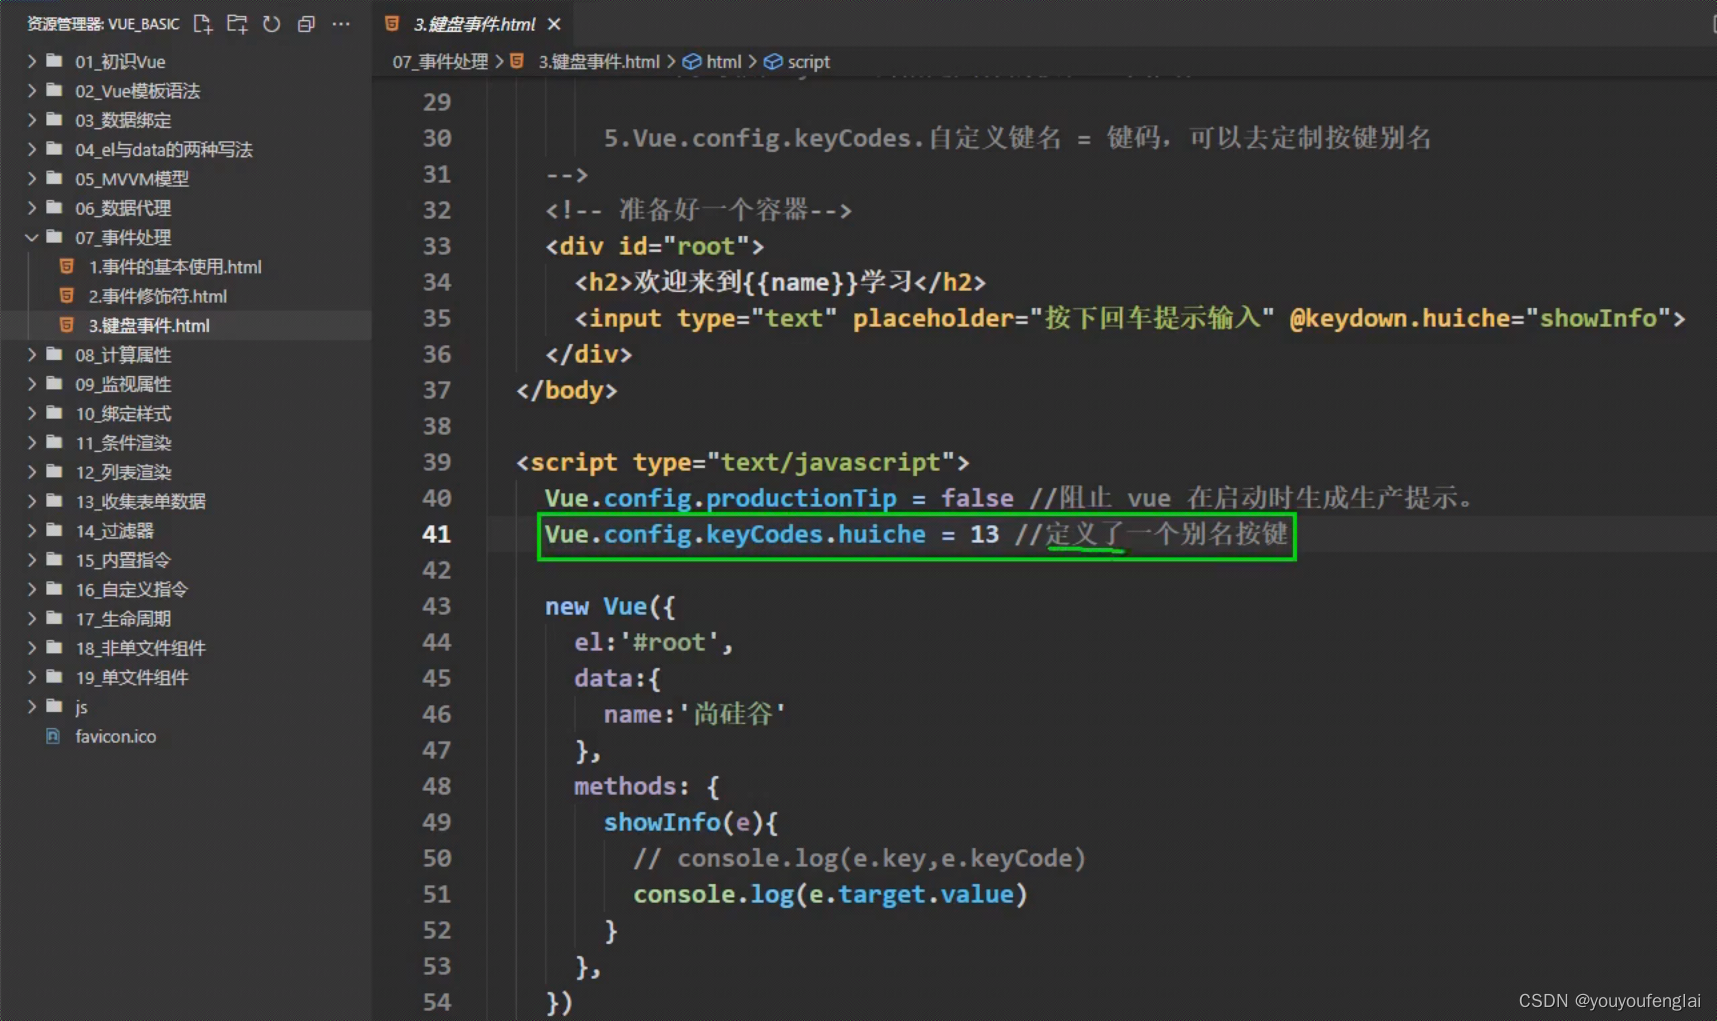Viewport: 1717px width, 1021px height.
Task: Expand the 02_Vue模板语法 folder chevron
Action: pos(32,90)
